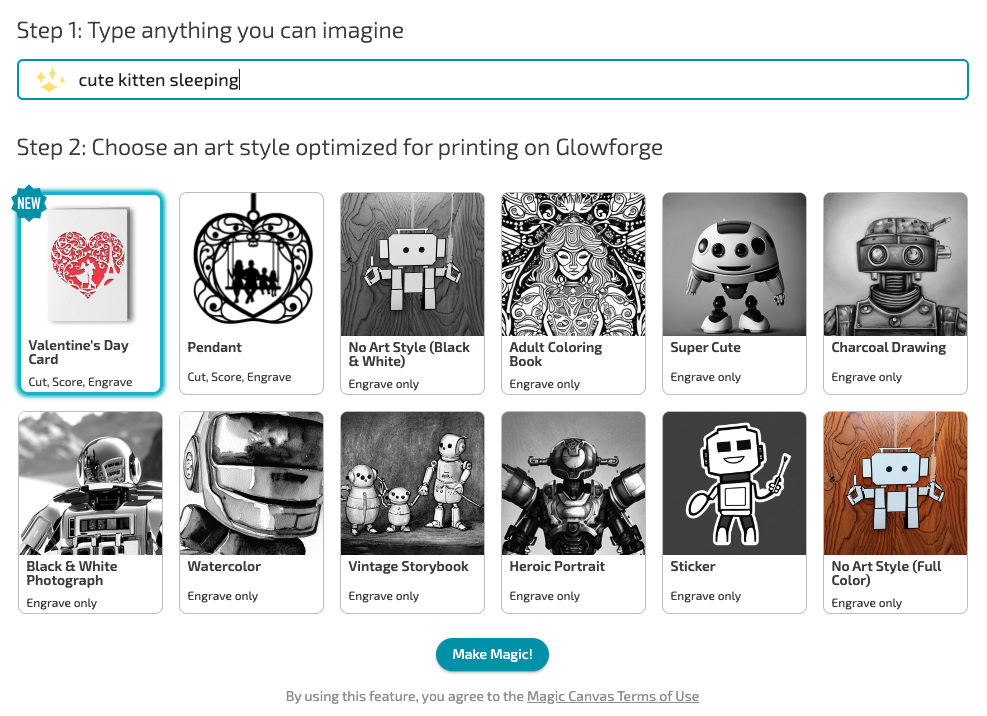This screenshot has height=716, width=987.
Task: Choose the Sticker art style
Action: click(x=734, y=512)
